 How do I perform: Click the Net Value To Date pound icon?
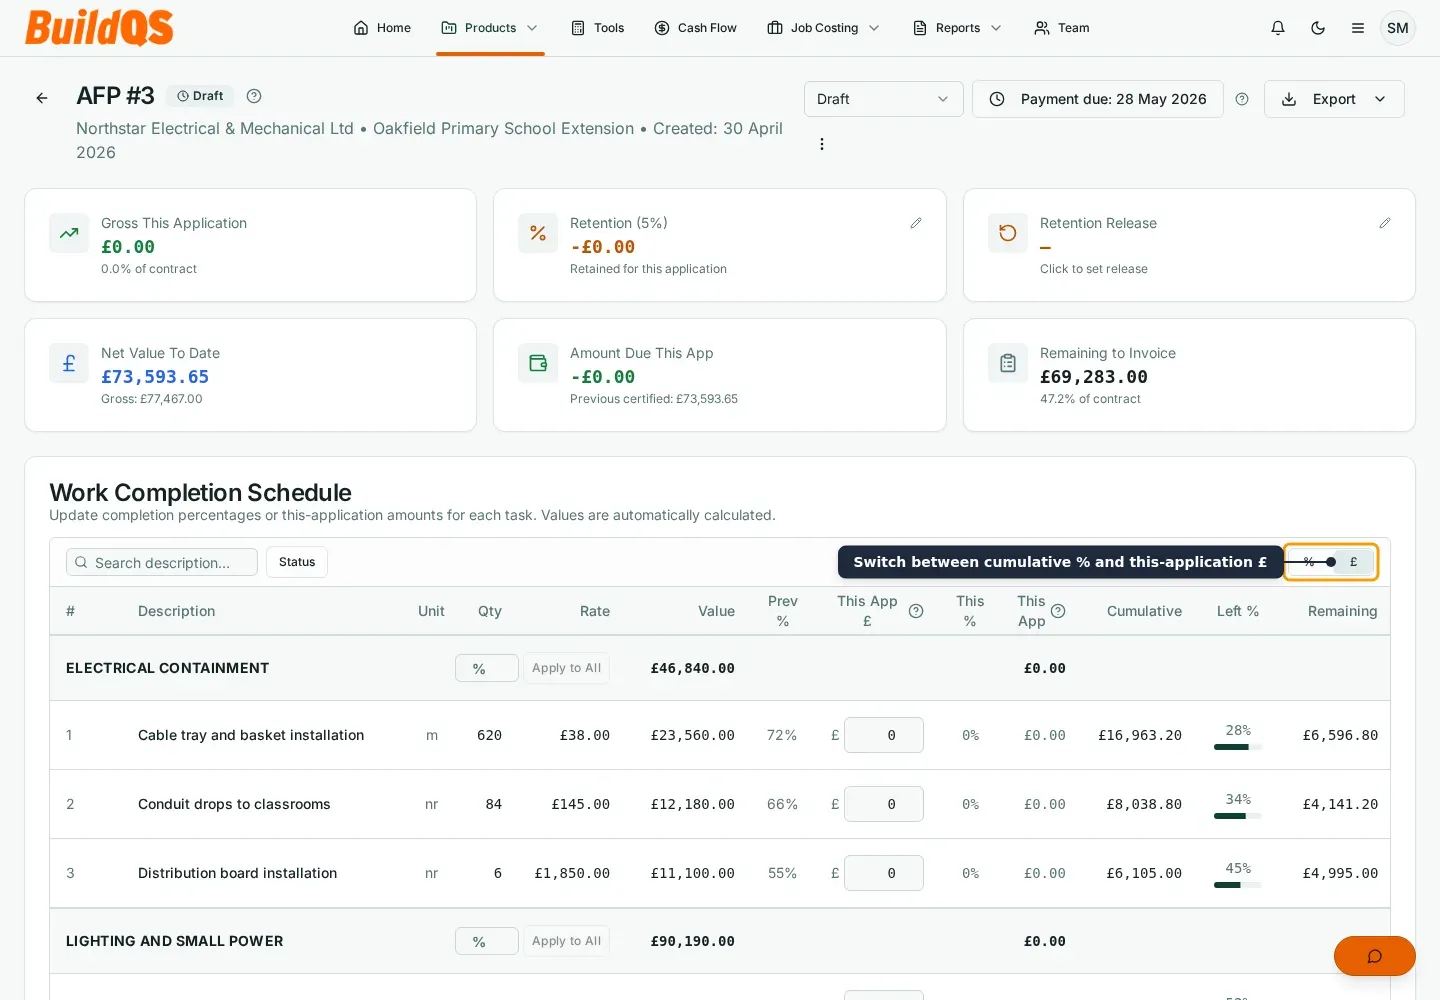[69, 363]
